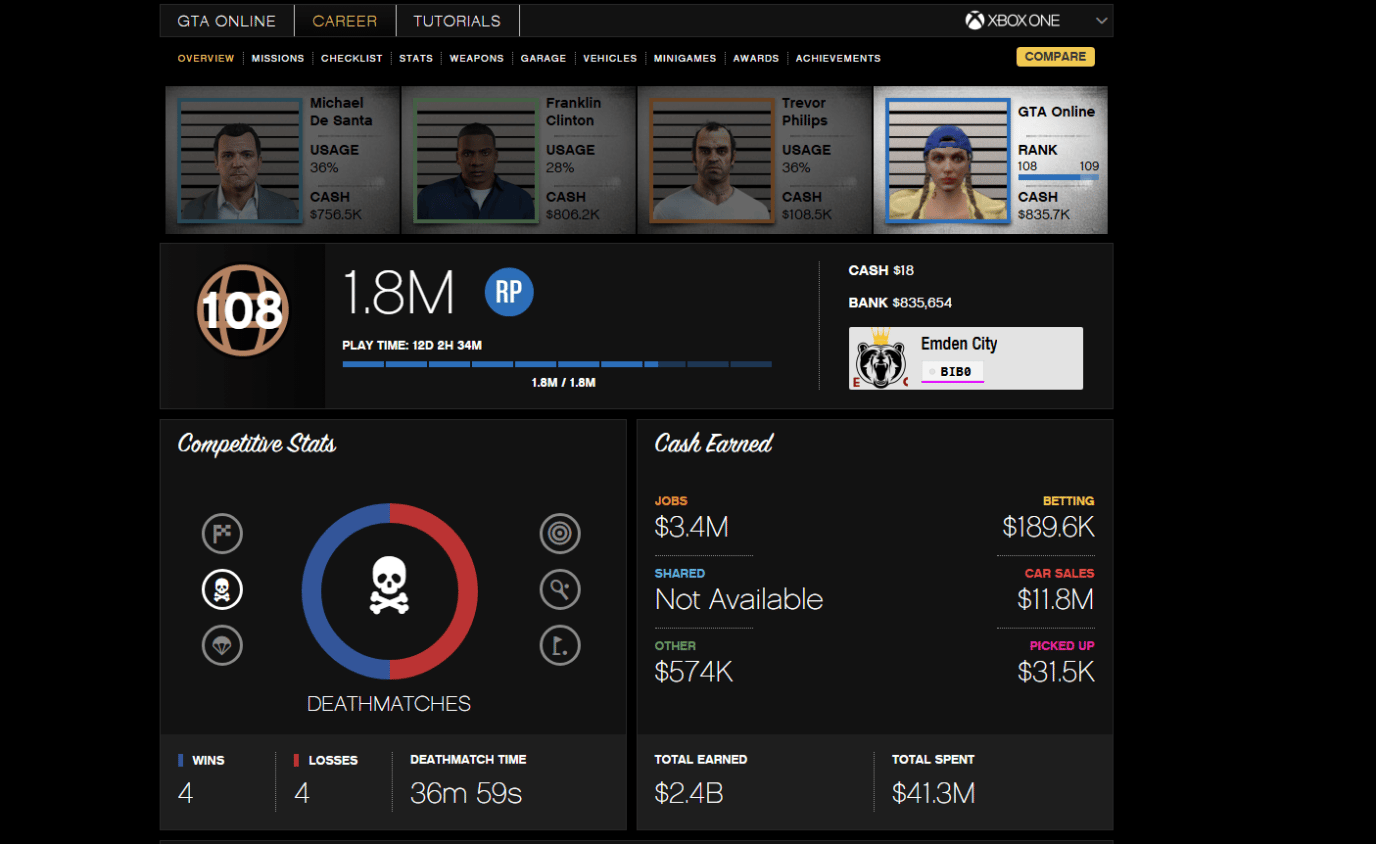
Task: Open the Emden City crew link
Action: click(959, 344)
